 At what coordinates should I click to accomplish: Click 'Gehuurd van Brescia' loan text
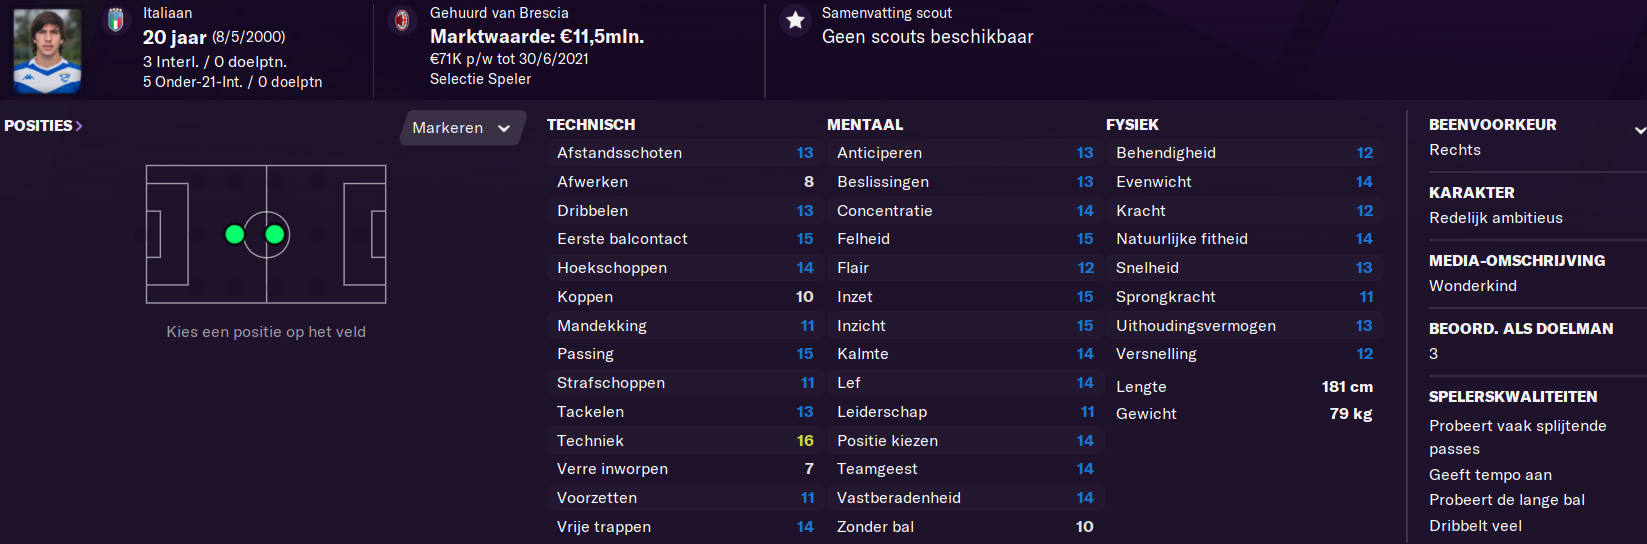click(x=499, y=13)
